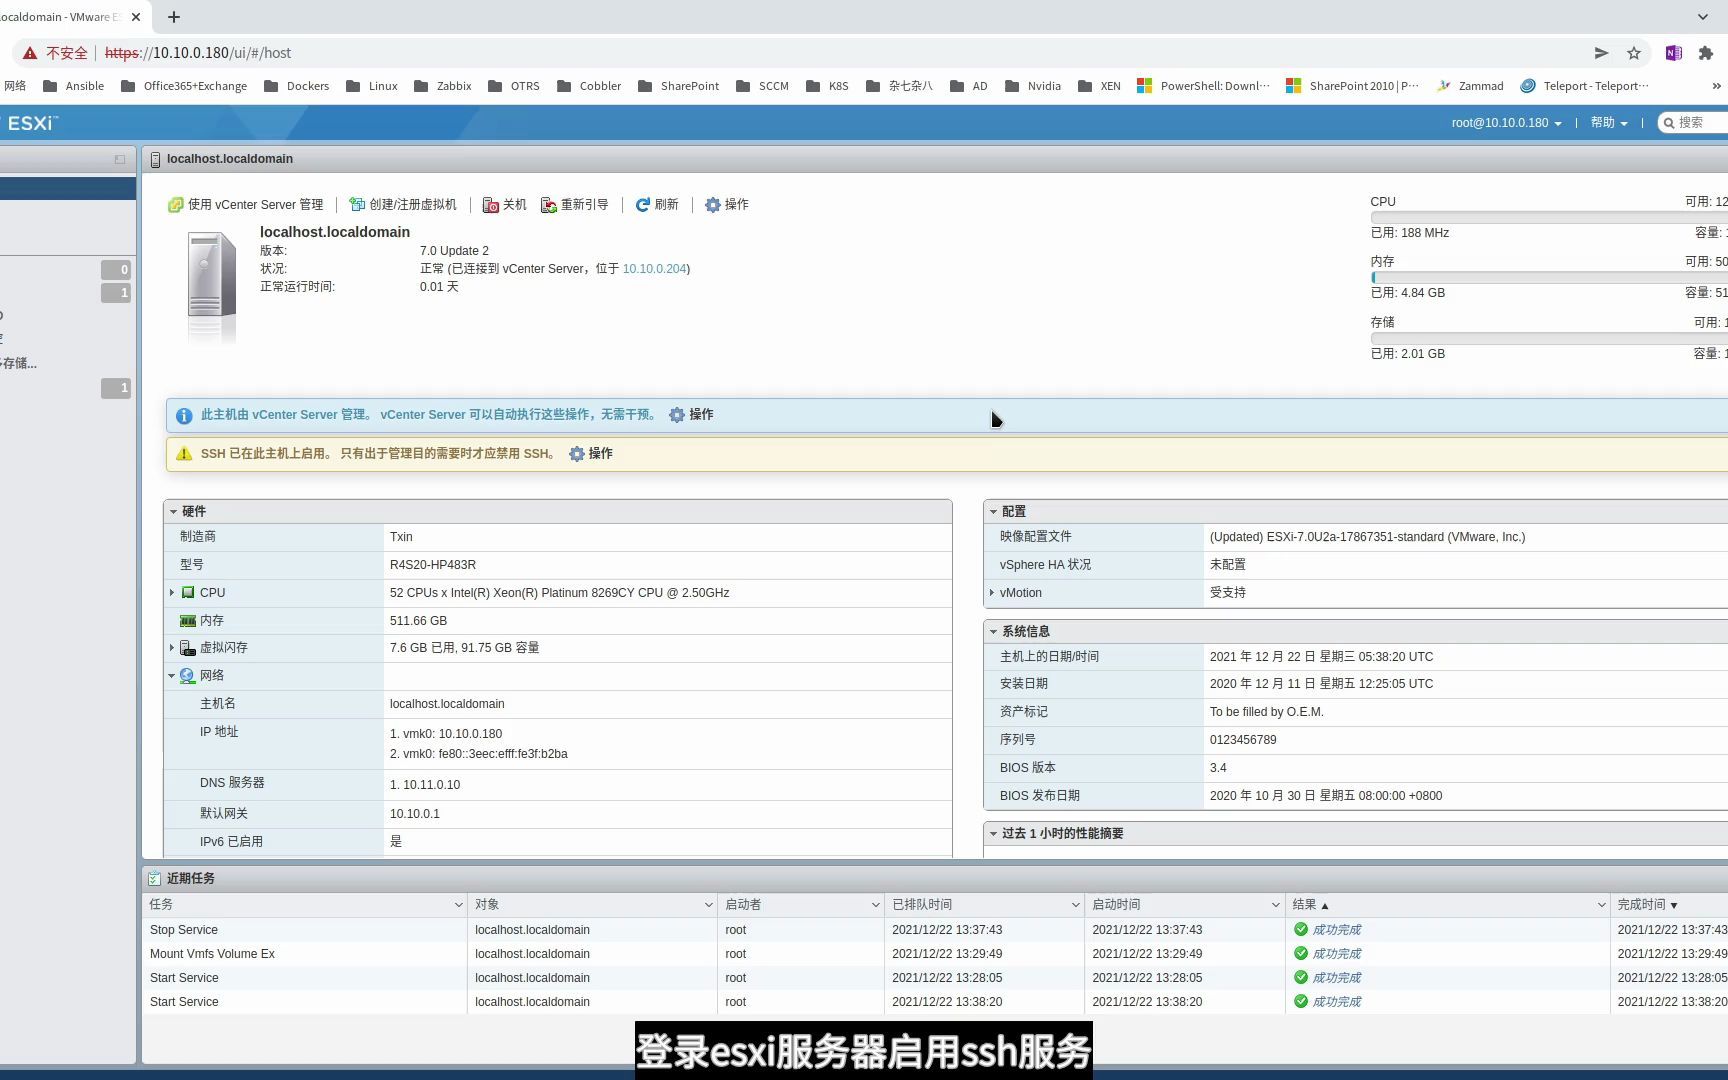Collapse the 网络 hardware section
This screenshot has width=1728, height=1080.
point(172,676)
